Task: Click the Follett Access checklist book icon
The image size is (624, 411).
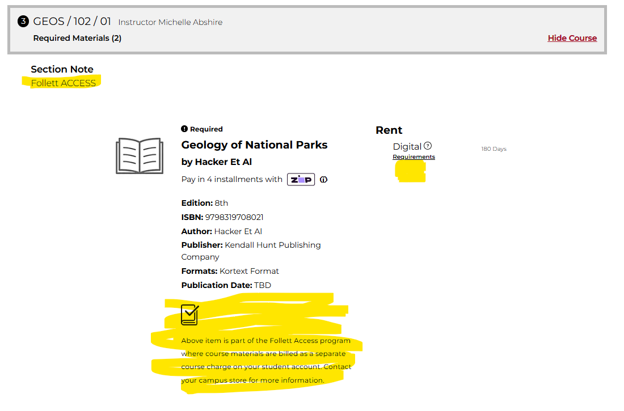Action: (190, 315)
